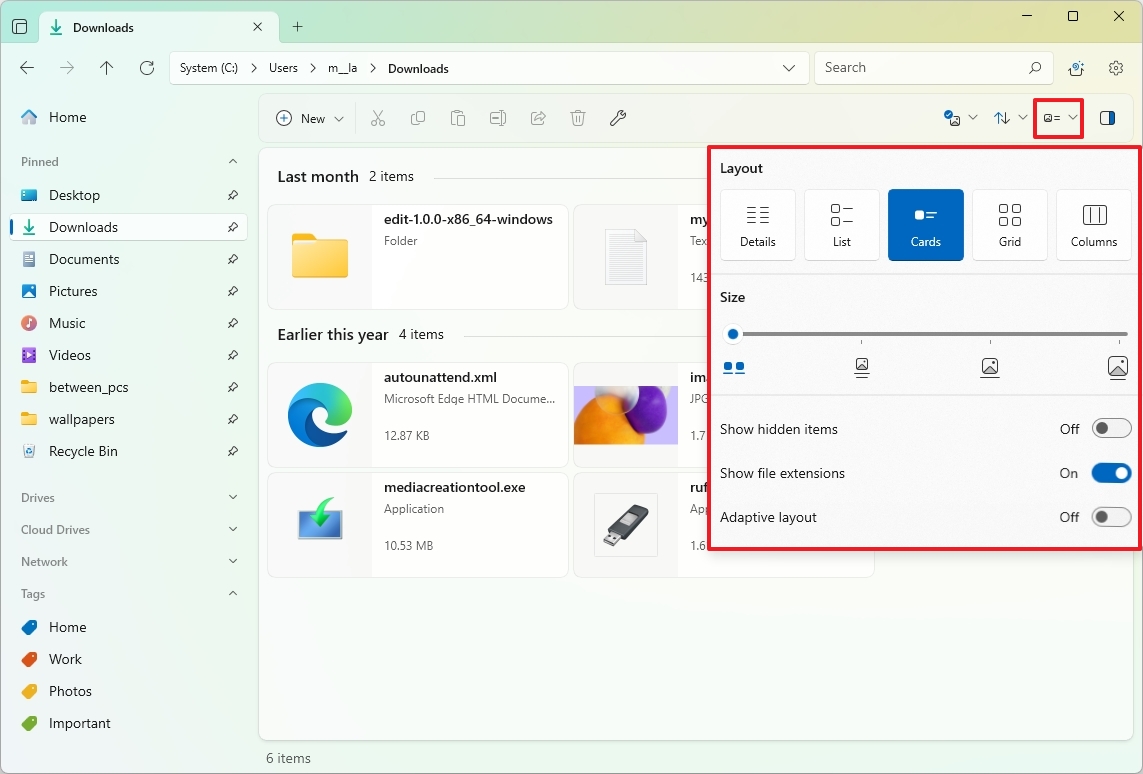The image size is (1143, 774).
Task: Disable Show file extensions
Action: 1111,472
